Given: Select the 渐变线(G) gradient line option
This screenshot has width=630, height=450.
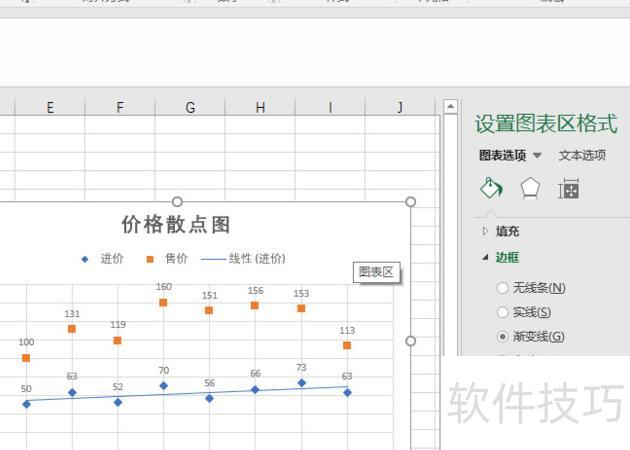Looking at the screenshot, I should click(x=502, y=336).
